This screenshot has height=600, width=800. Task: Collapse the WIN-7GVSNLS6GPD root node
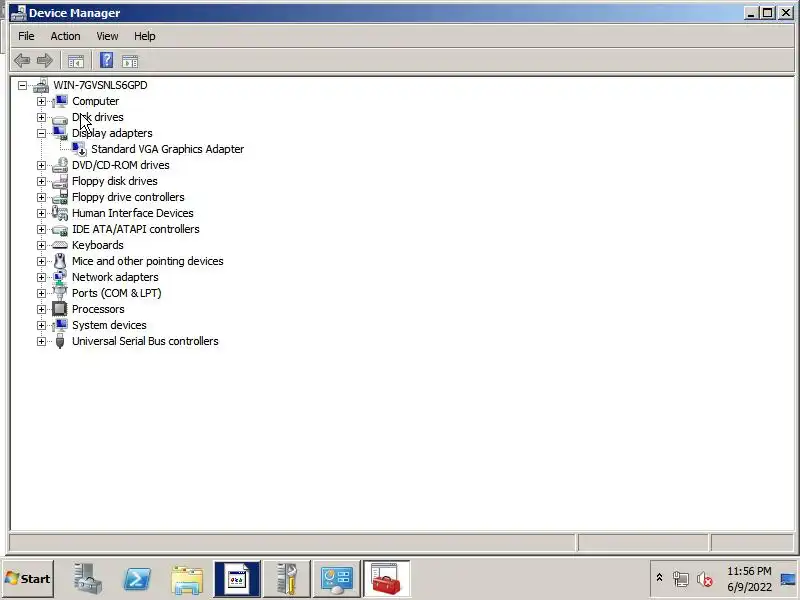[22, 85]
